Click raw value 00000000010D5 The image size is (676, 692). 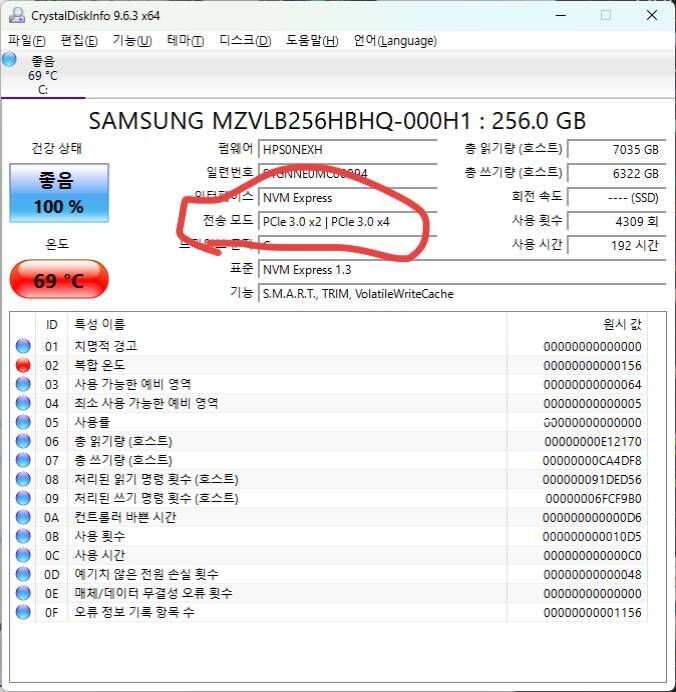tap(592, 536)
